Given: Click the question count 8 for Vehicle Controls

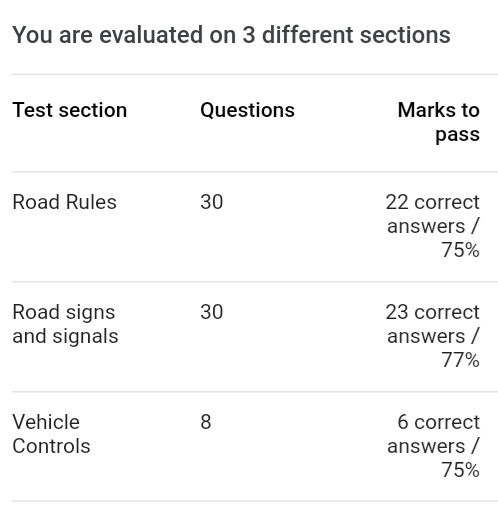Looking at the screenshot, I should click(206, 422).
